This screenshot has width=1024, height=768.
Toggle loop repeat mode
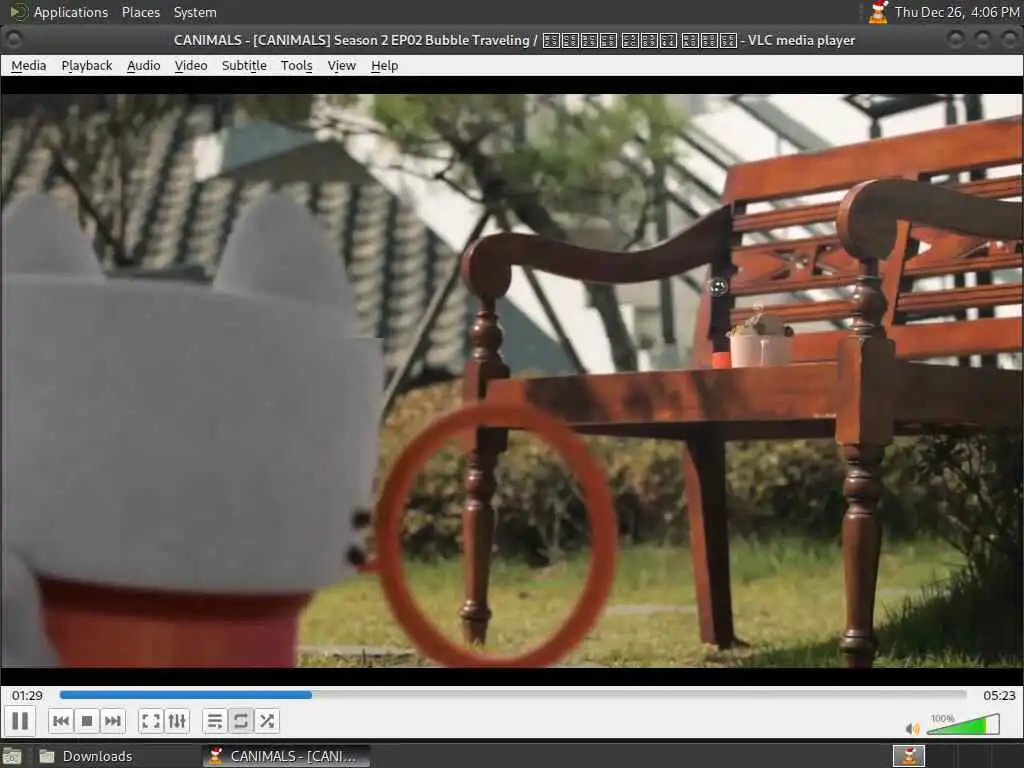pyautogui.click(x=240, y=721)
